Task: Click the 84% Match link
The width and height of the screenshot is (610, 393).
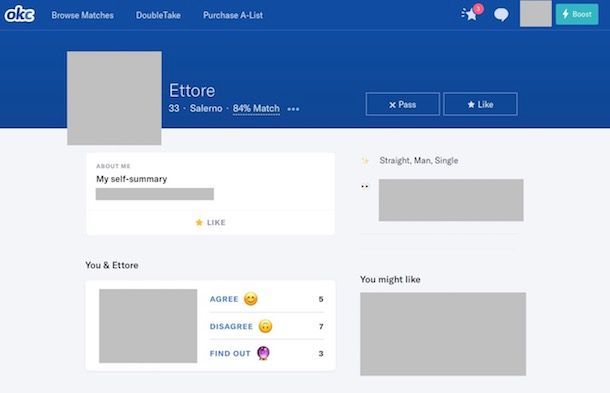Action: click(x=256, y=109)
